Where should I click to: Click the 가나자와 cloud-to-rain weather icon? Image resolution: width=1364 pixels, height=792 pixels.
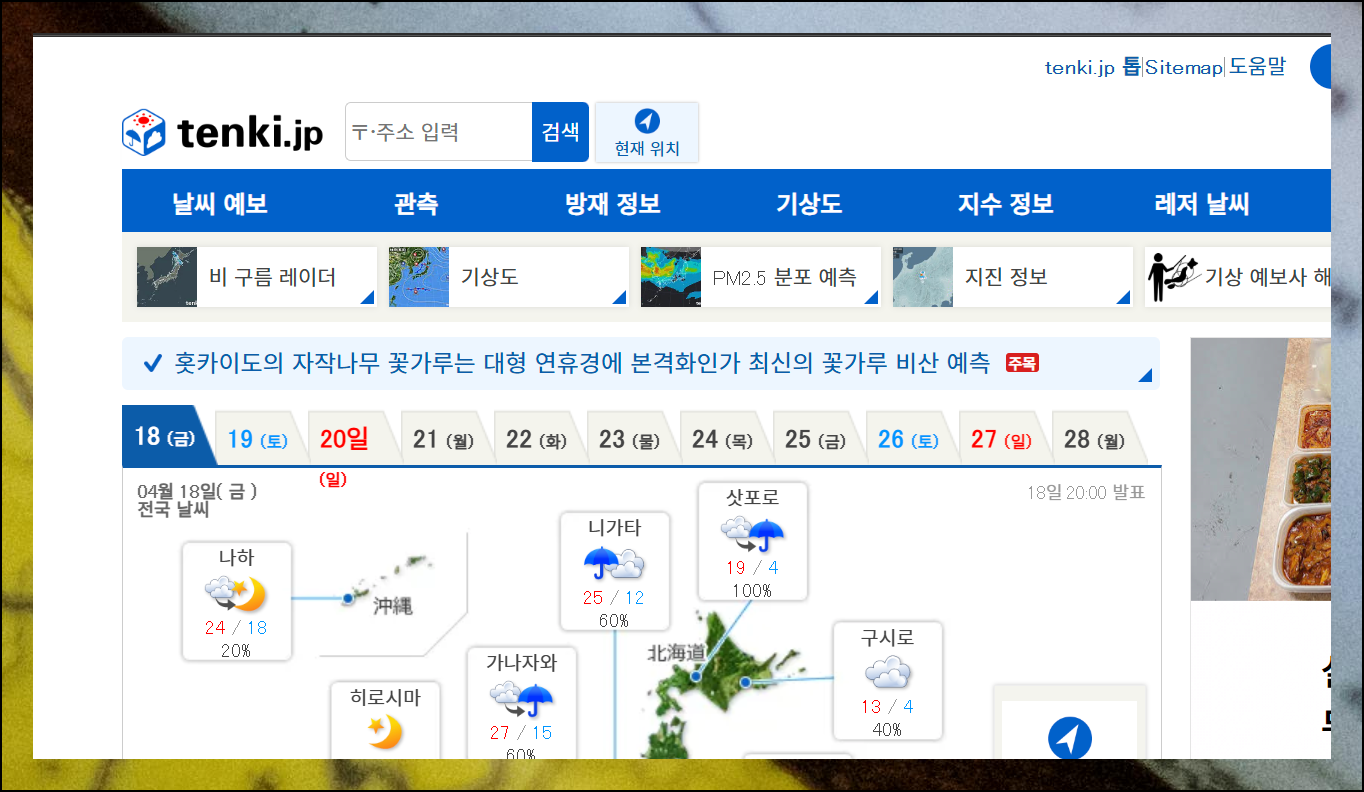521,698
